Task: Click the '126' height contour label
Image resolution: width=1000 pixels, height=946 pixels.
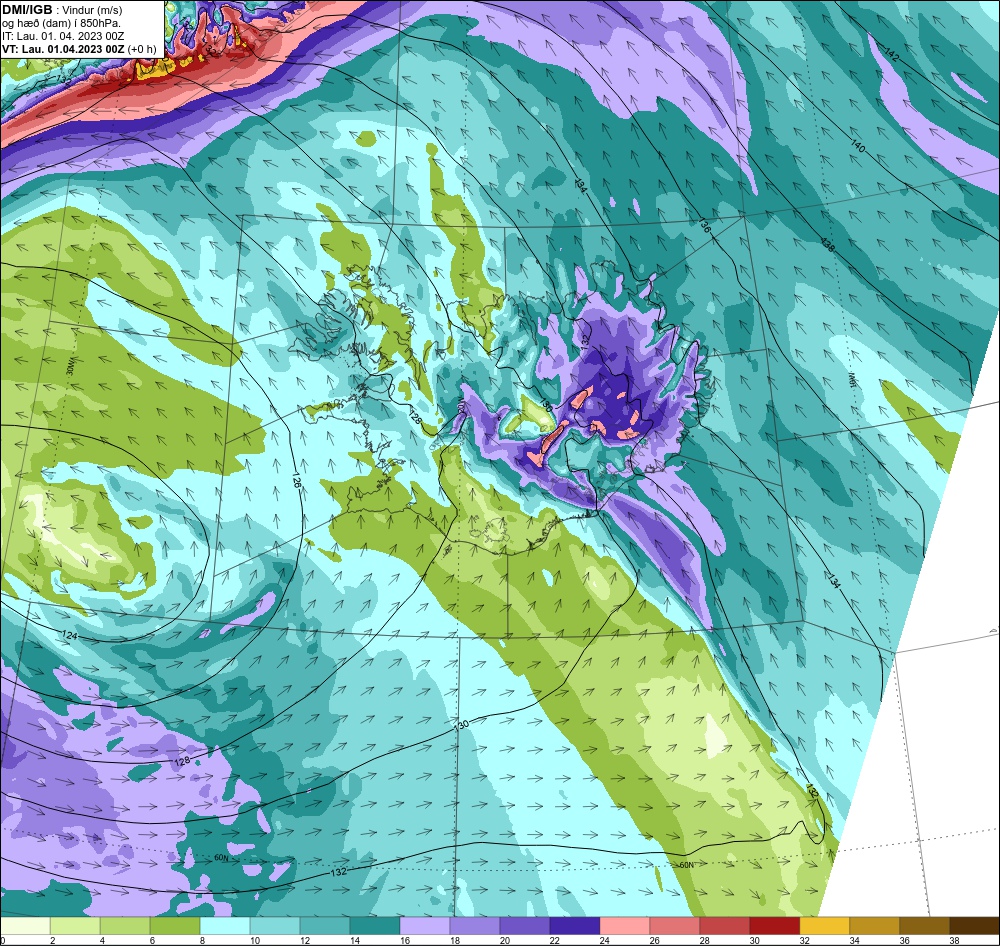Action: click(297, 480)
